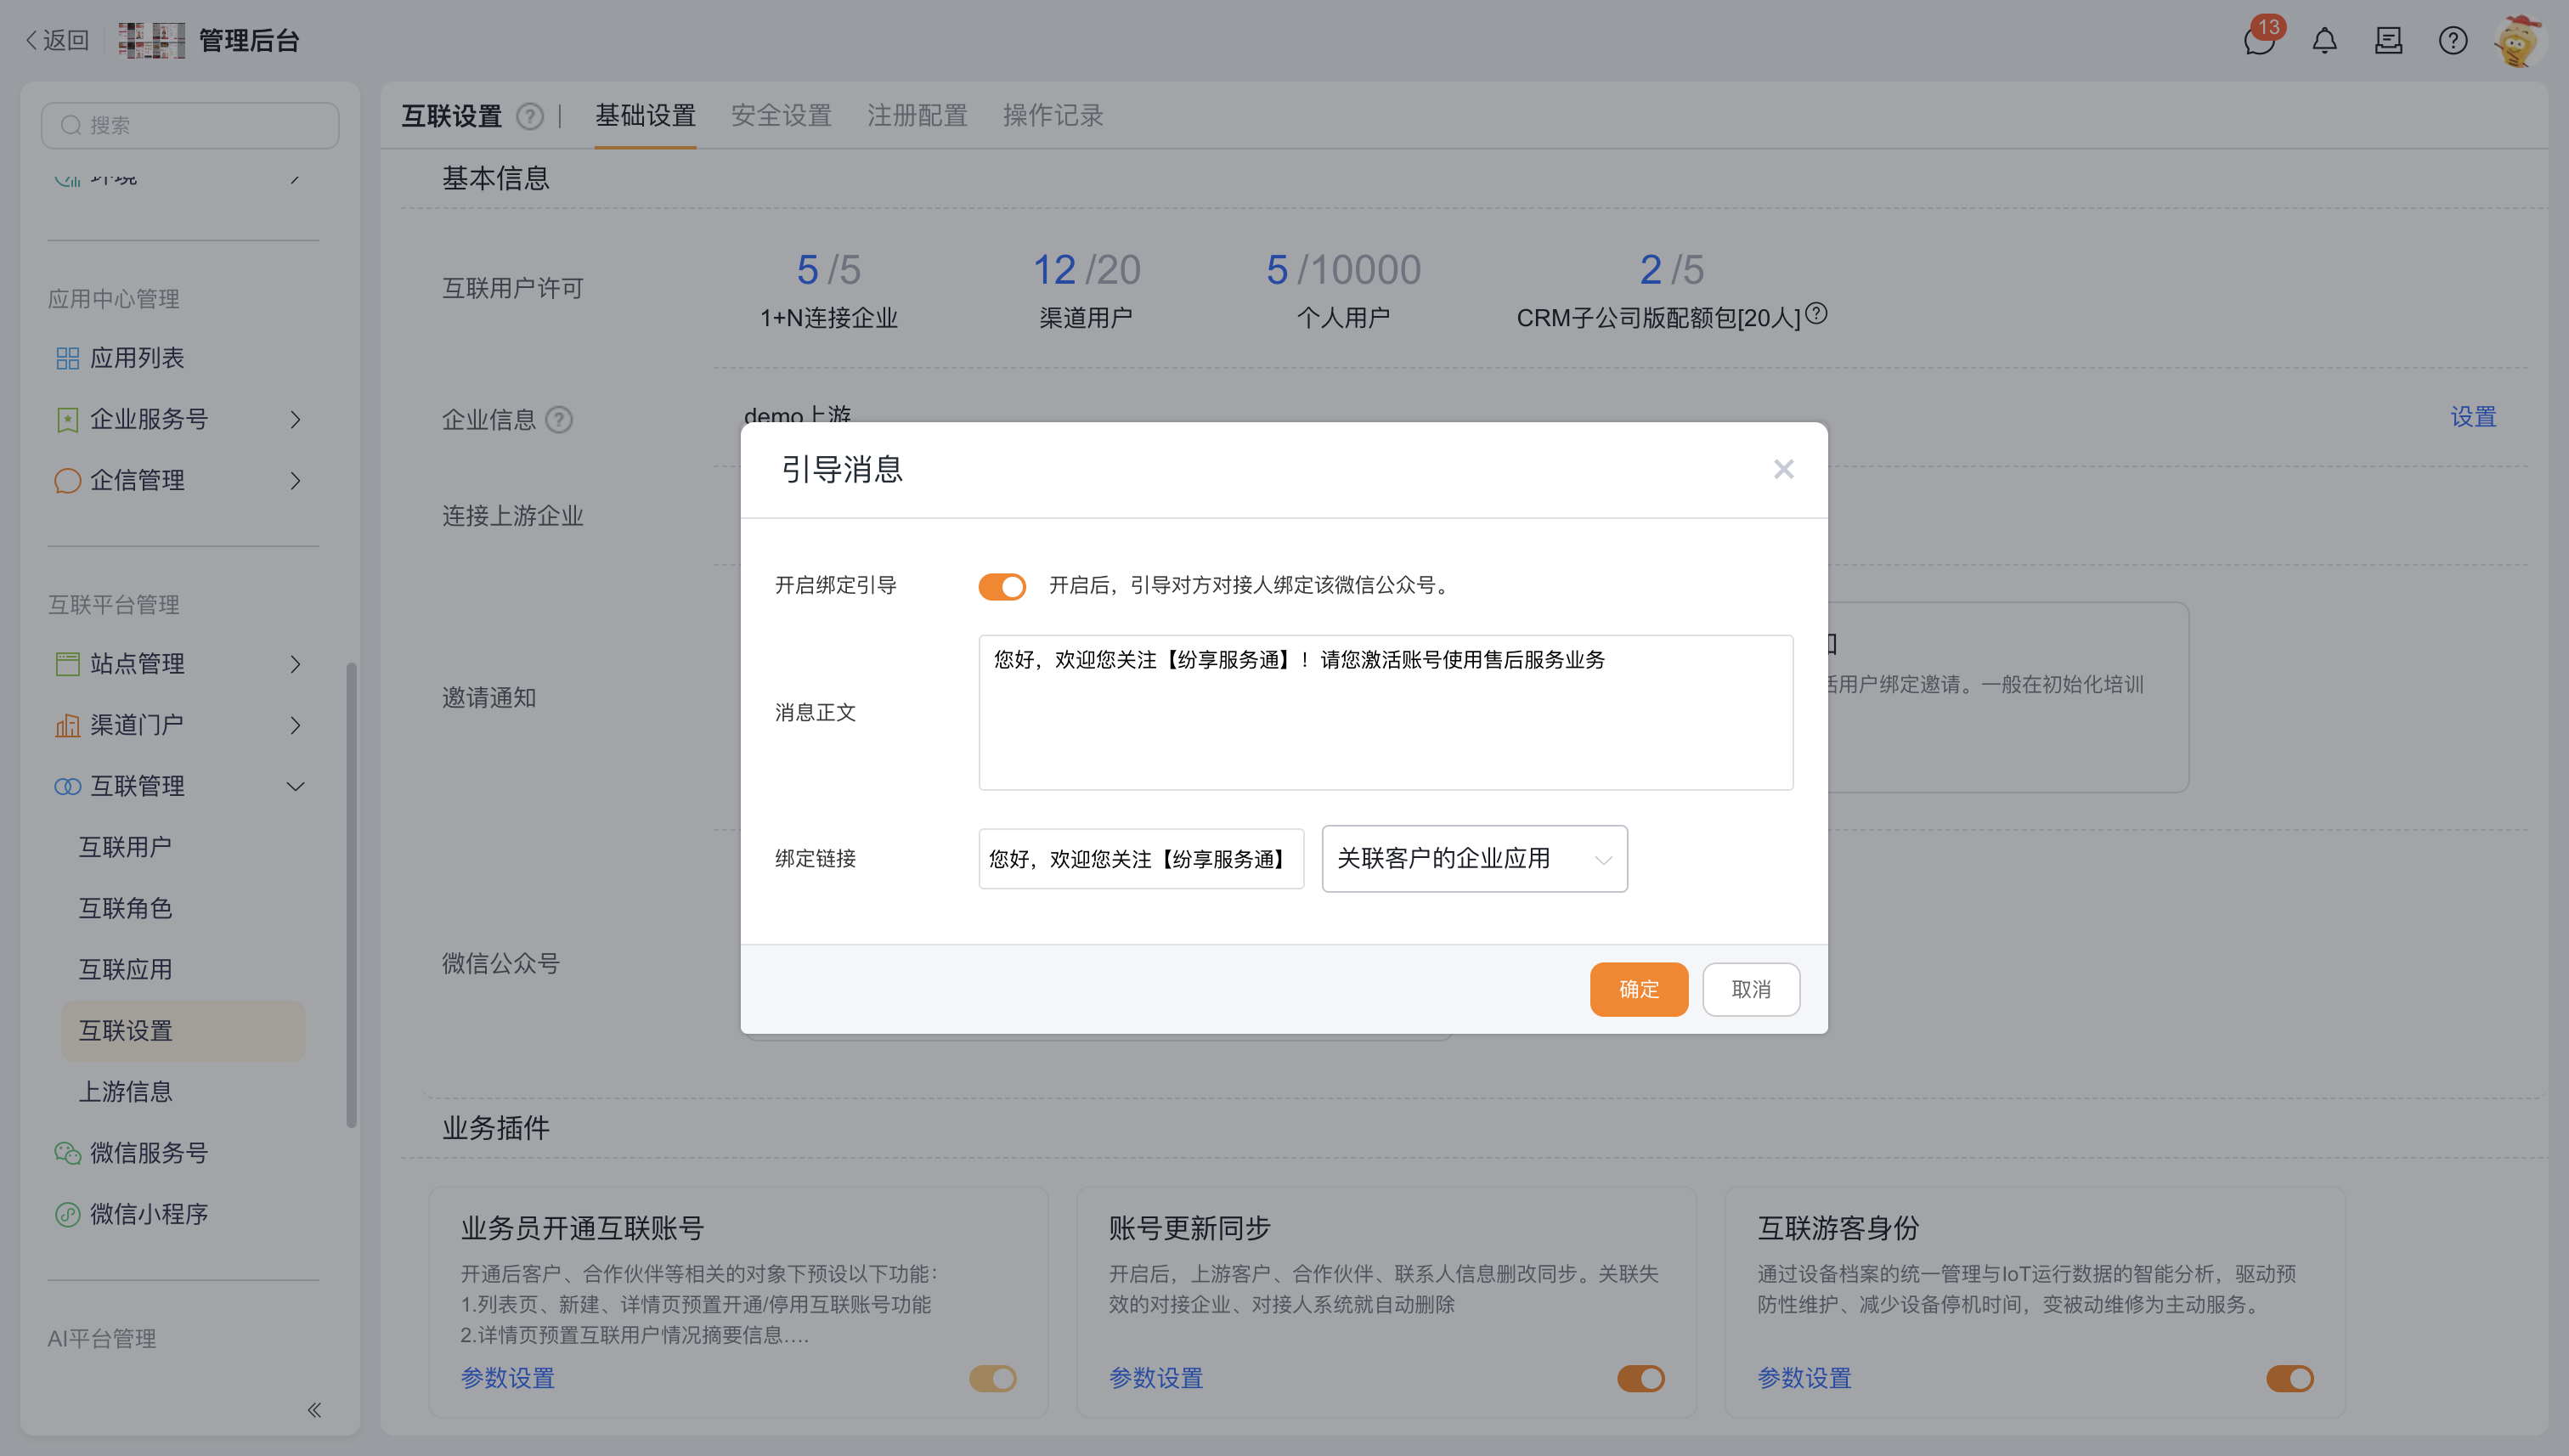This screenshot has height=1456, width=2569.
Task: Collapse the sidebar with double-arrow icon
Action: (x=314, y=1409)
